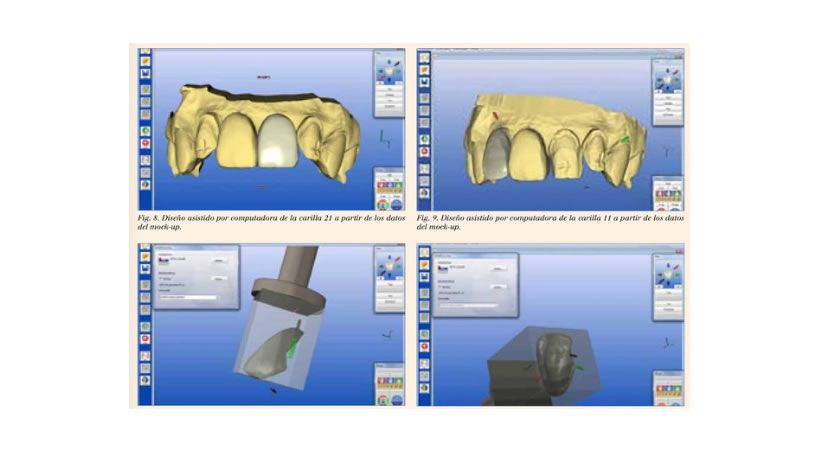Click colored tool row in Fig. 8 tools panel
Viewport: 819px width, 452px height.
pyautogui.click(x=388, y=189)
